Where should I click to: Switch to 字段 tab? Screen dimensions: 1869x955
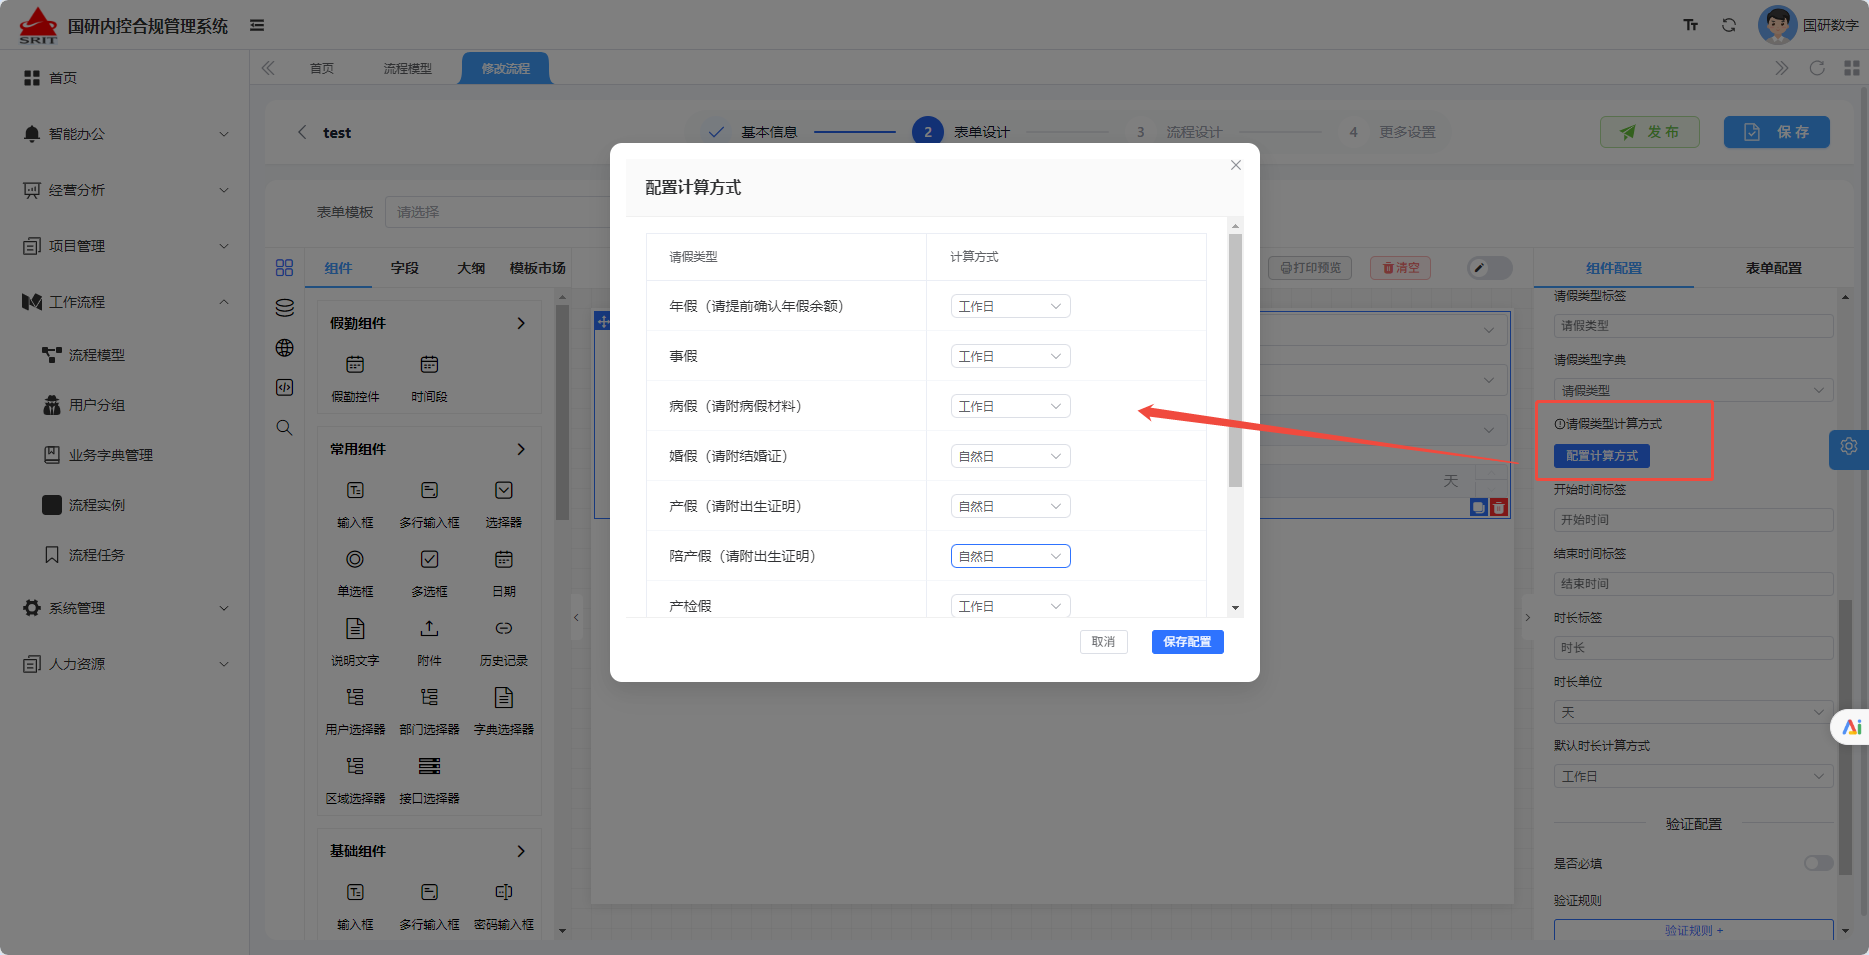coord(405,268)
